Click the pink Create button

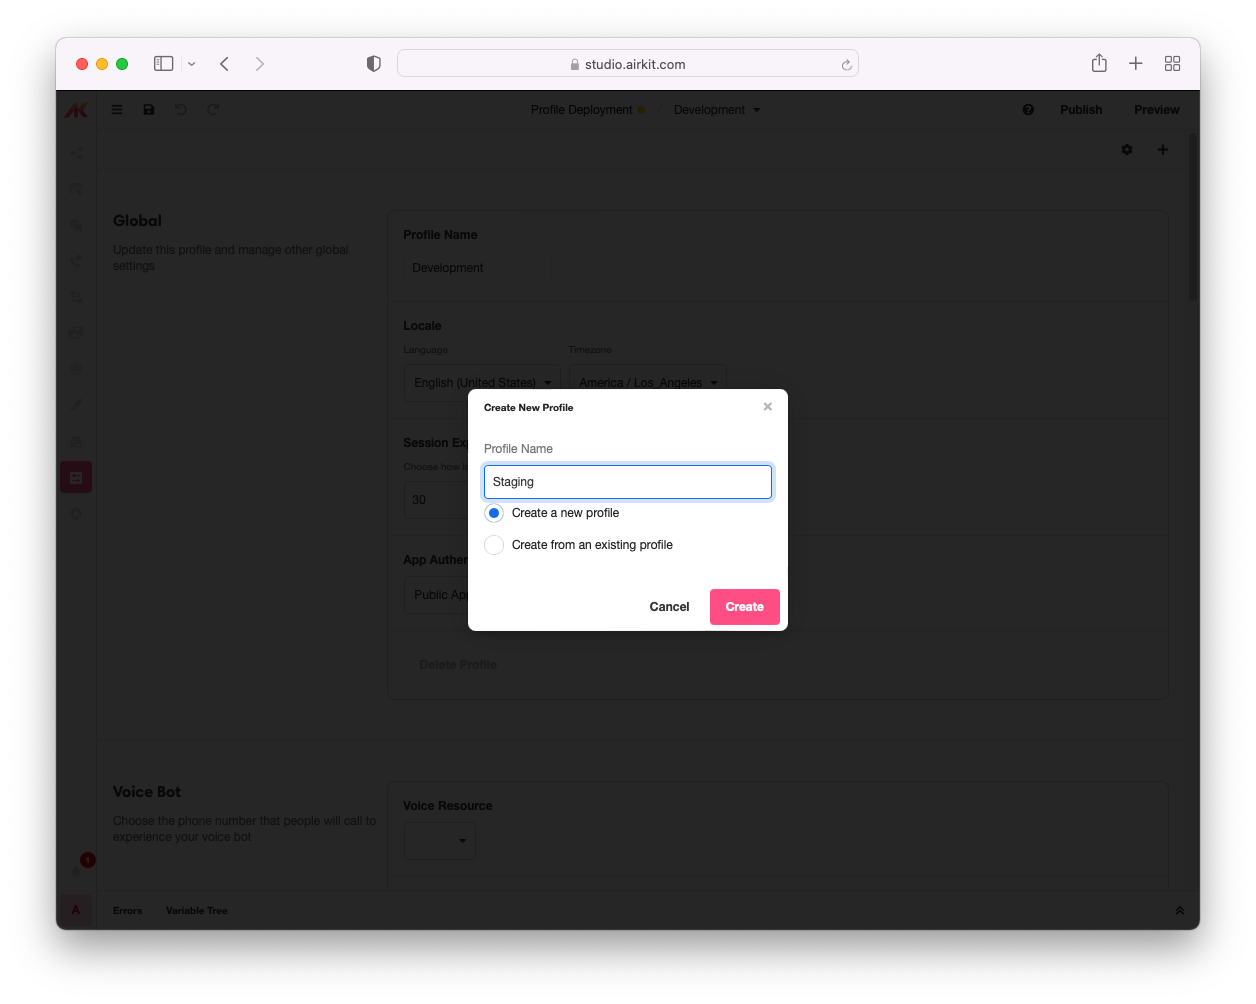pos(745,607)
